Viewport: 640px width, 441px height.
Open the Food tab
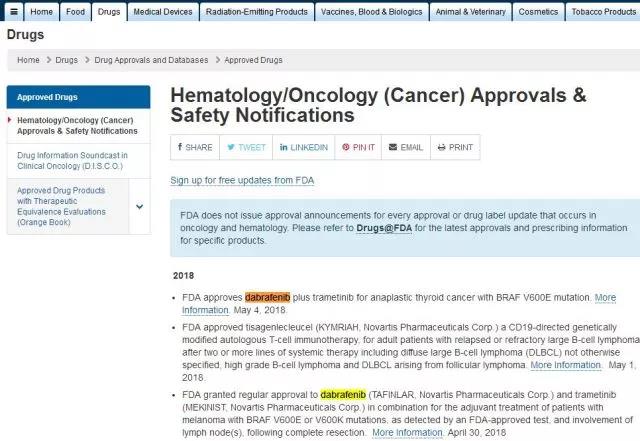(76, 12)
